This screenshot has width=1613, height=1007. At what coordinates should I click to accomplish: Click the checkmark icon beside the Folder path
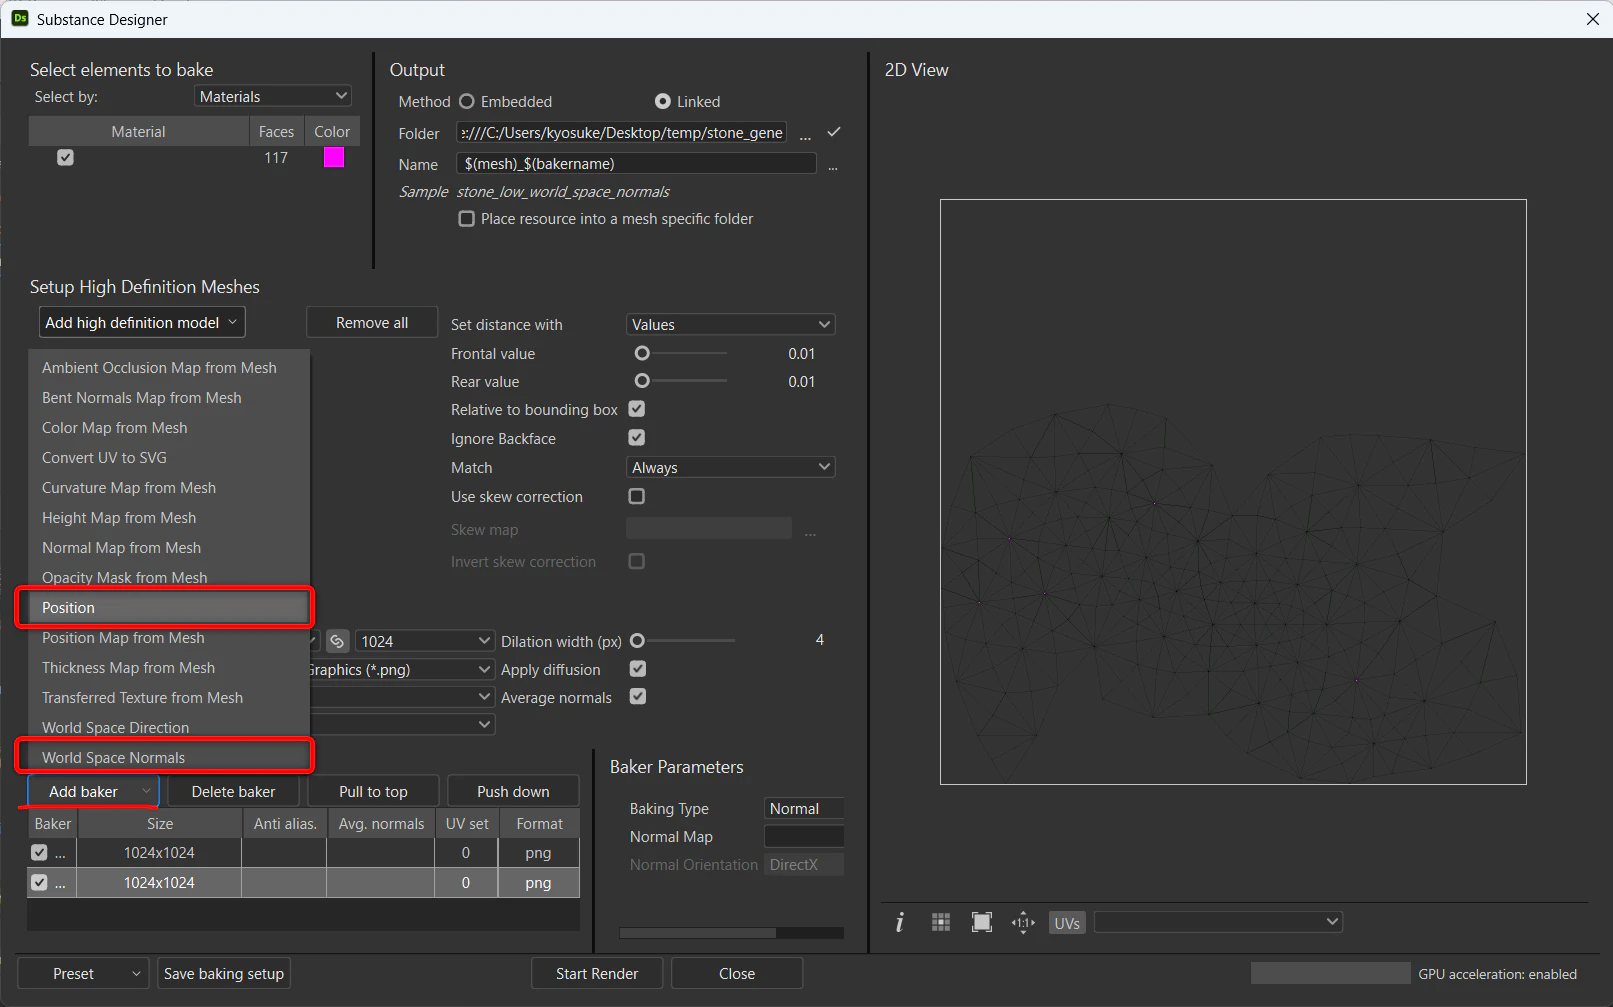(834, 132)
